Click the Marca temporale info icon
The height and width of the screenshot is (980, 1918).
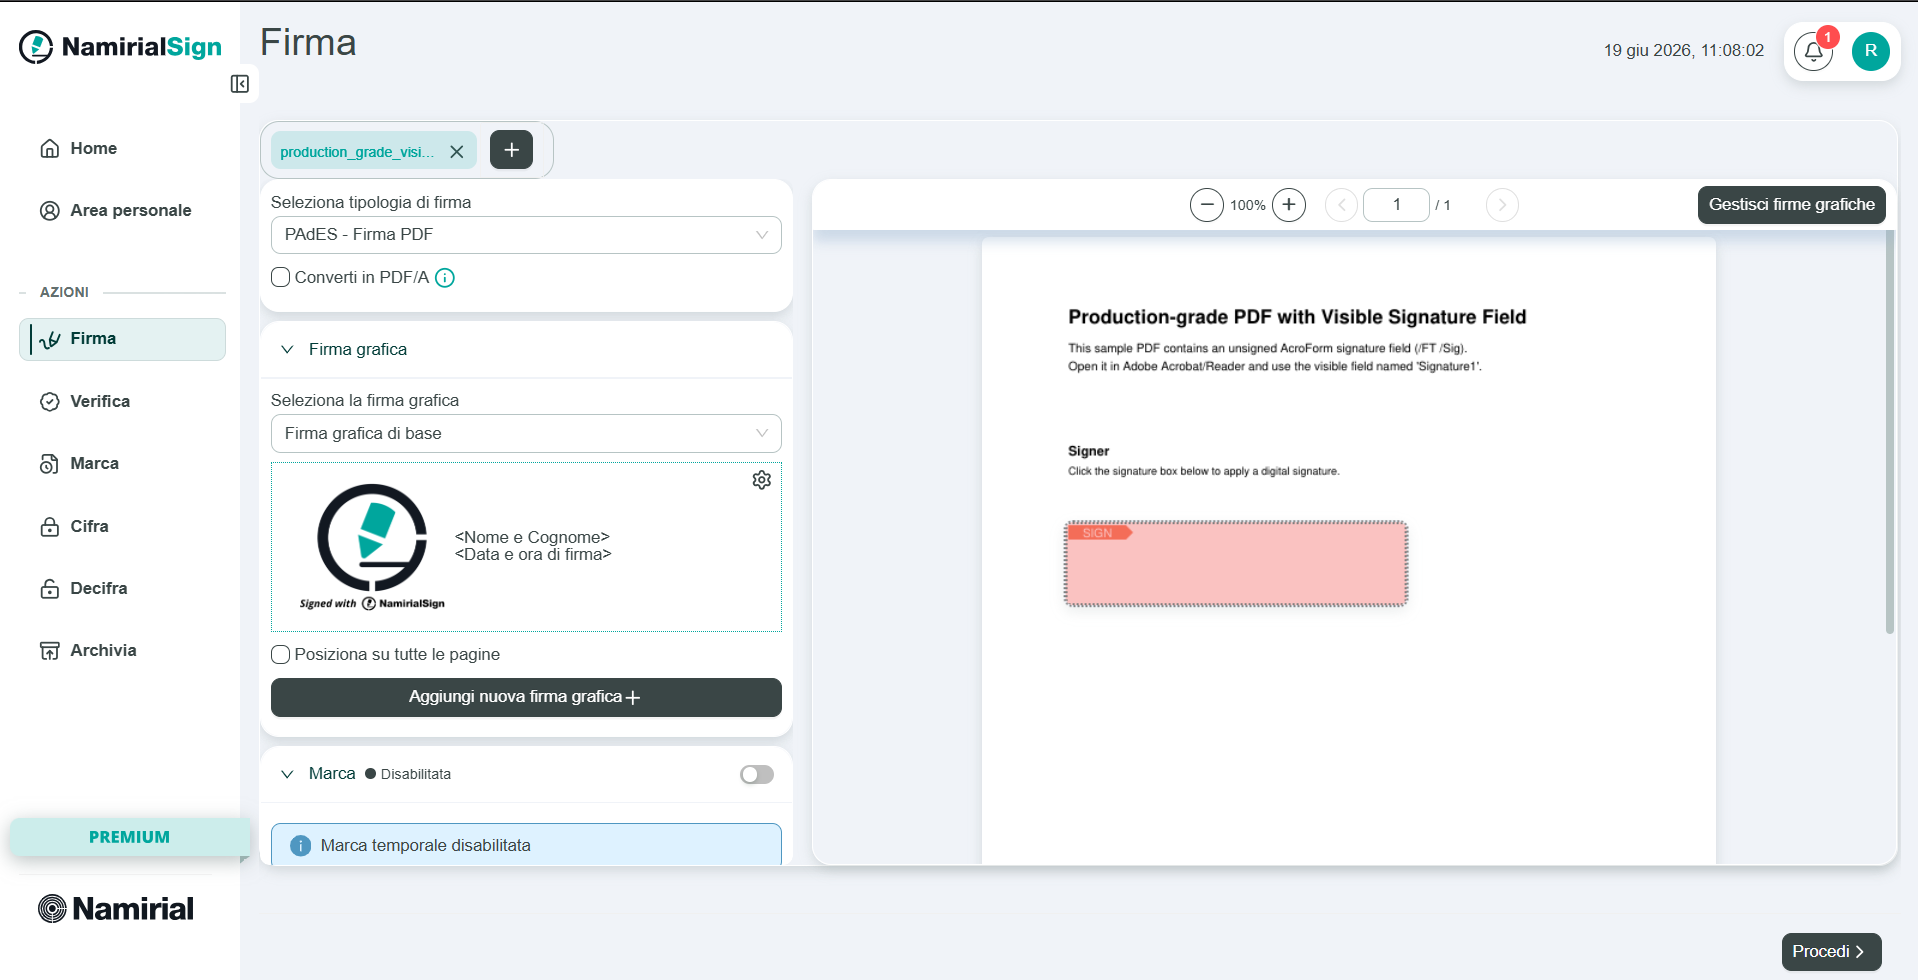[x=300, y=846]
